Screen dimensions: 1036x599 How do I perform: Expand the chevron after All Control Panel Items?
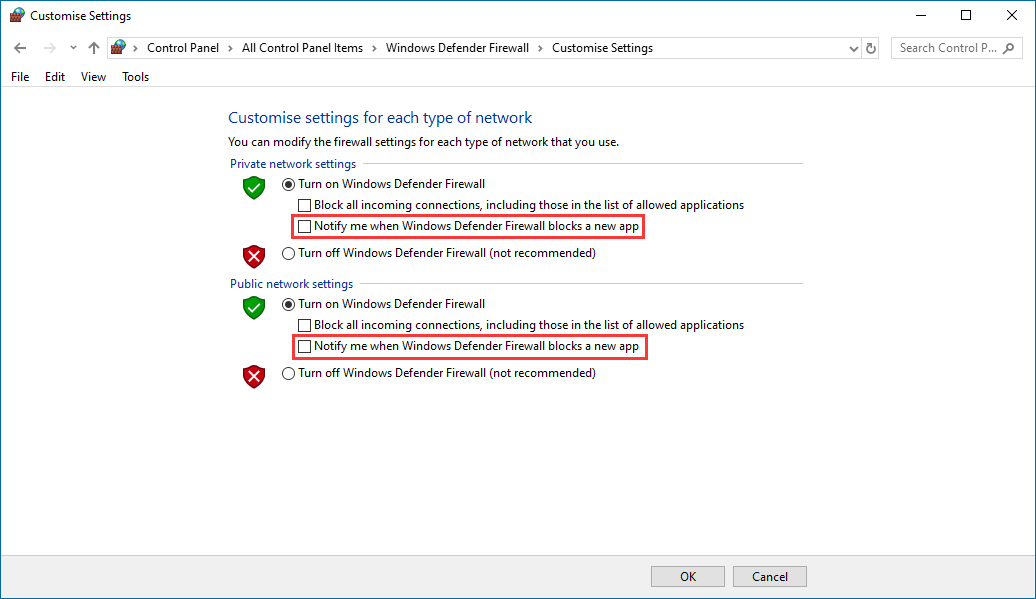click(x=374, y=48)
